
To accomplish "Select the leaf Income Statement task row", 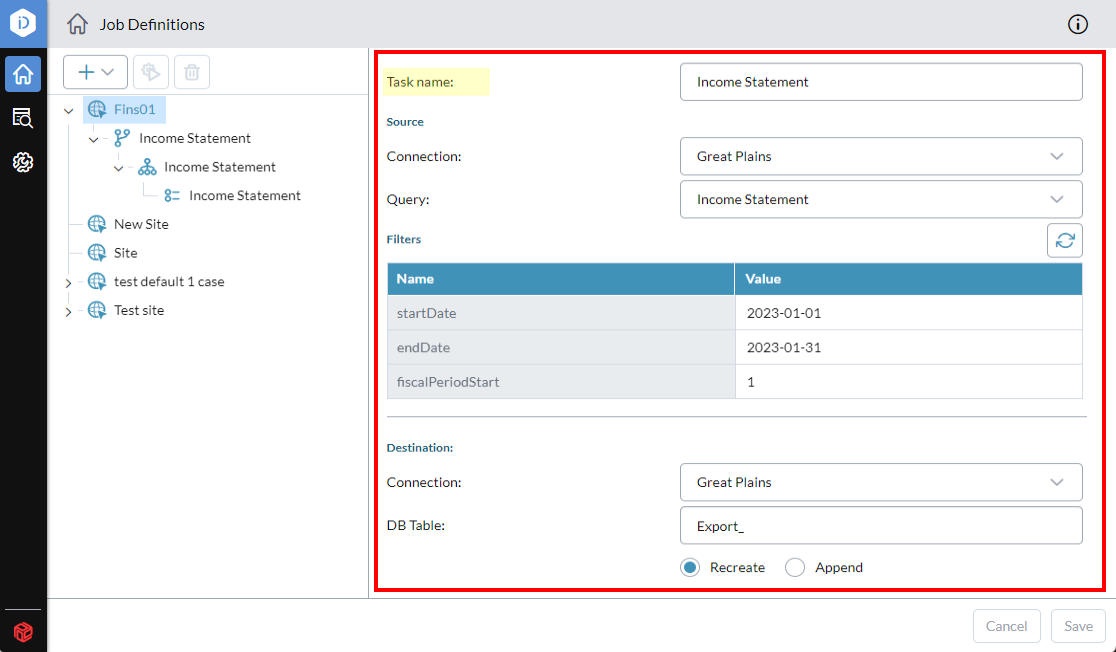I will pos(245,195).
